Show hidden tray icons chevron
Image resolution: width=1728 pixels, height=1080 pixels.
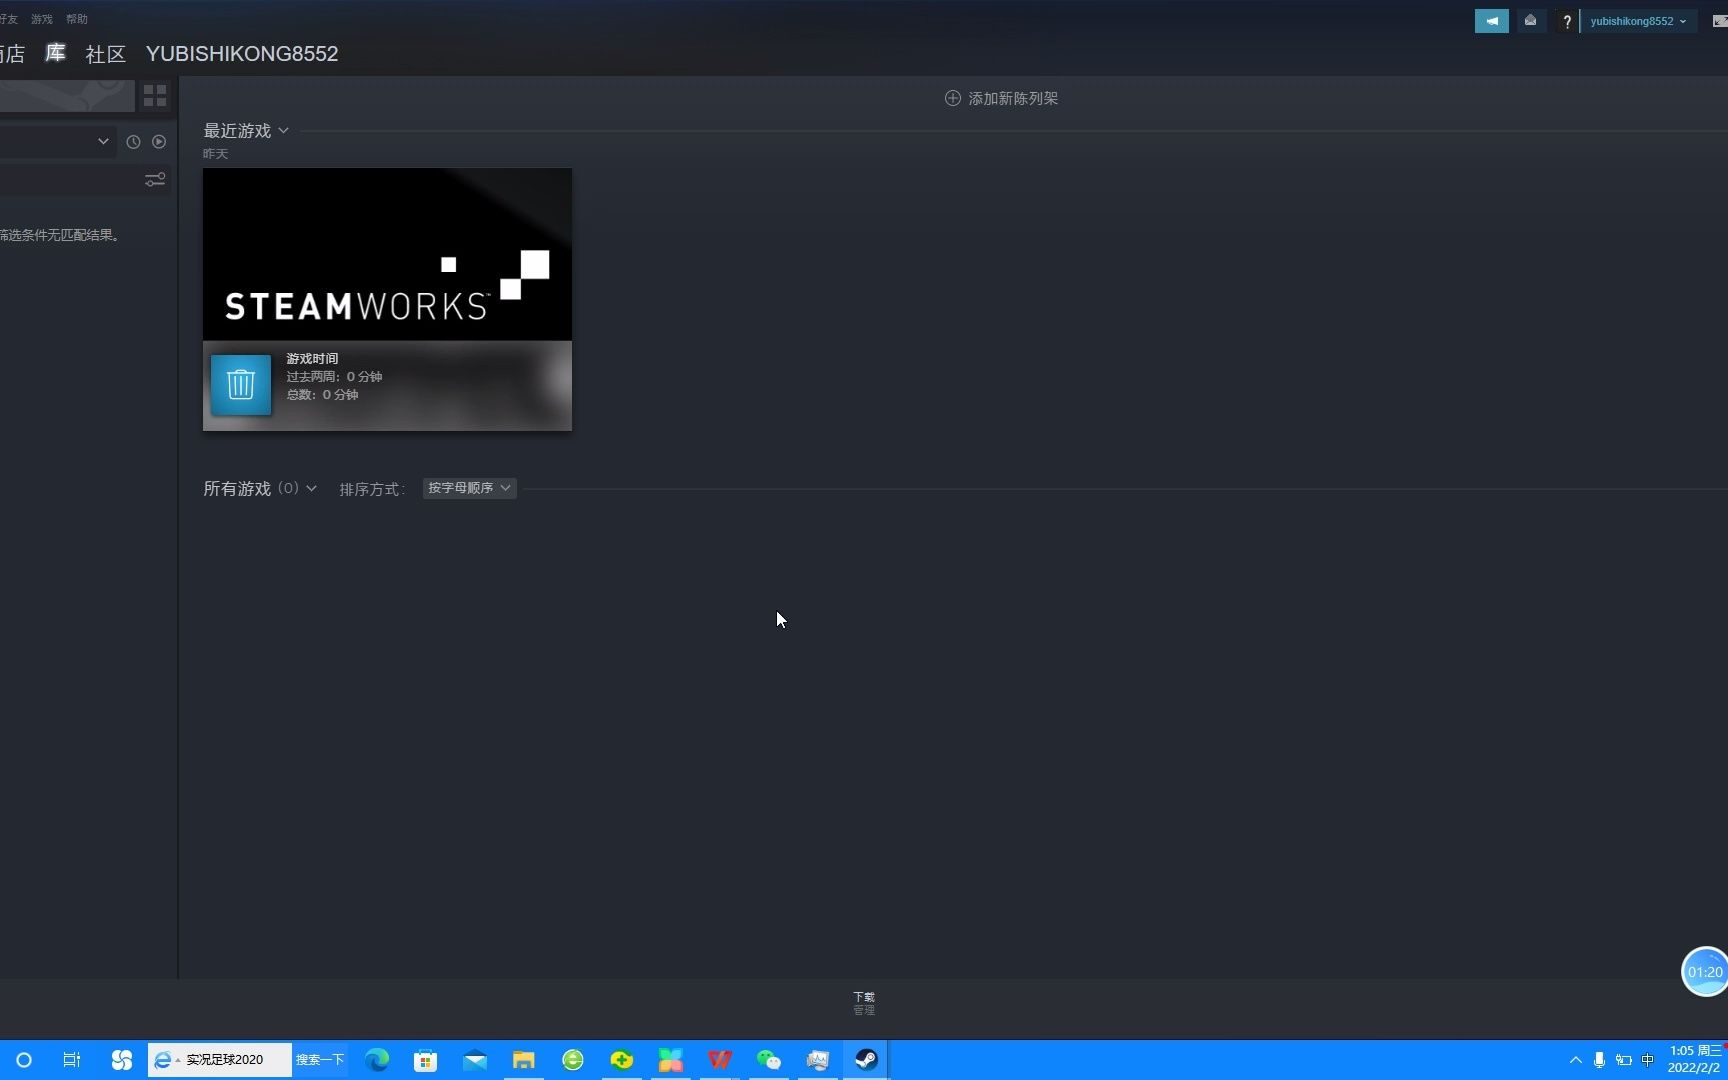pos(1576,1060)
